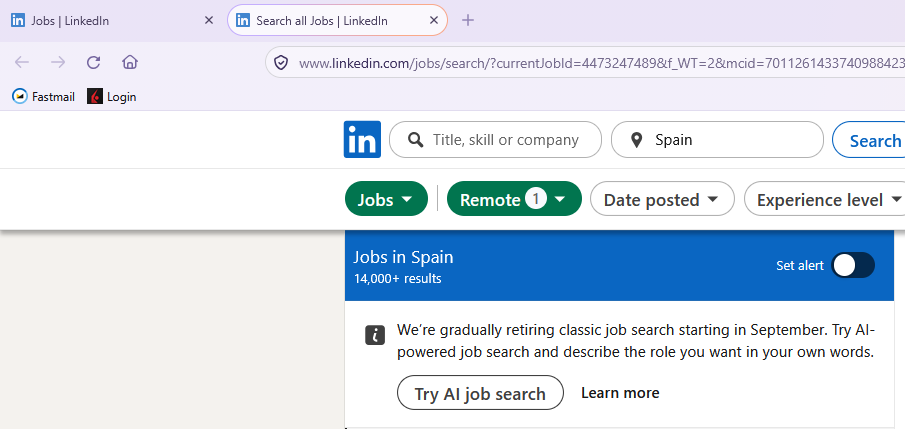Click the Spain location field

tap(717, 140)
